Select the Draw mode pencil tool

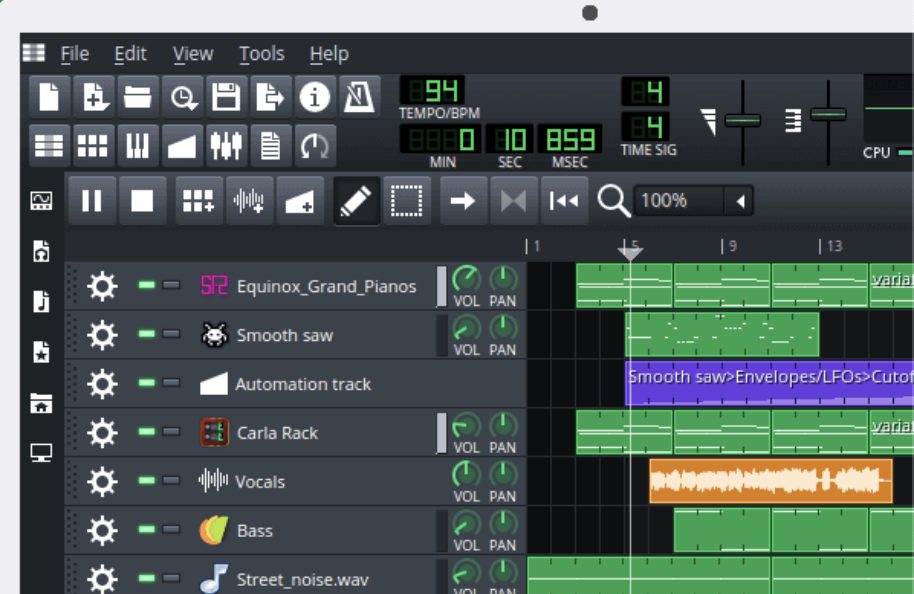(x=356, y=201)
